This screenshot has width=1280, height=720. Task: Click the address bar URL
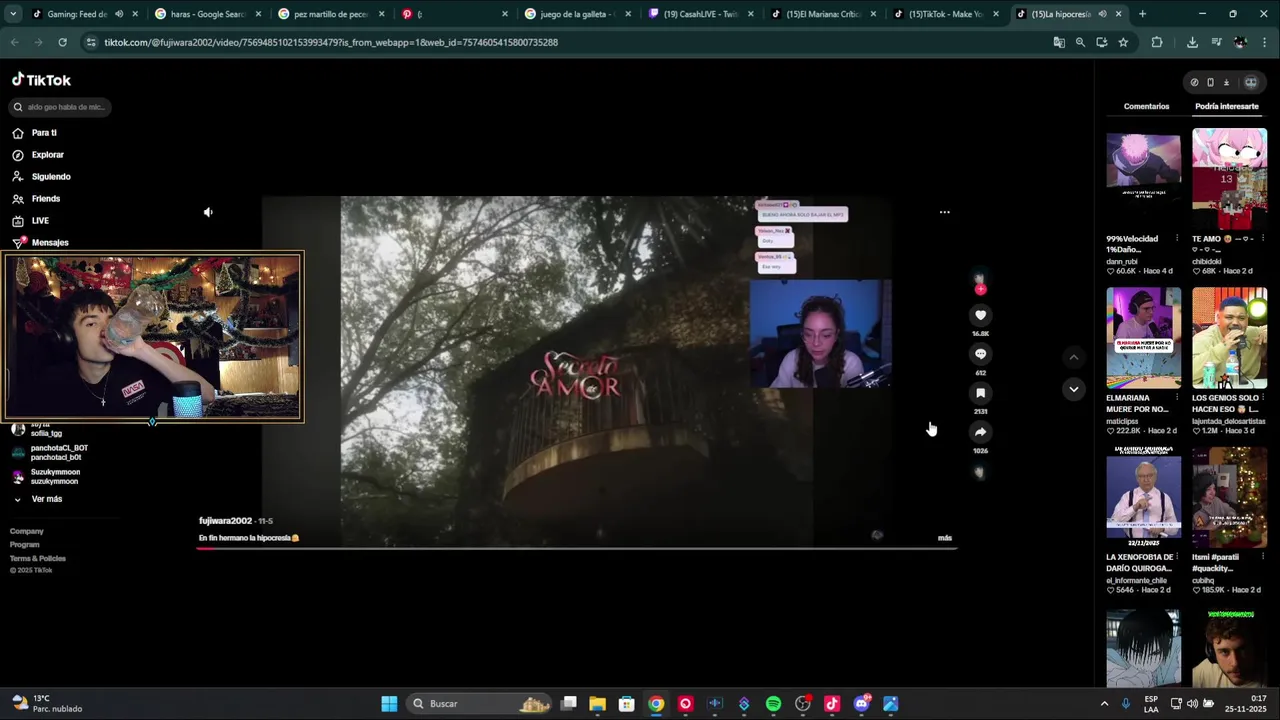330,42
